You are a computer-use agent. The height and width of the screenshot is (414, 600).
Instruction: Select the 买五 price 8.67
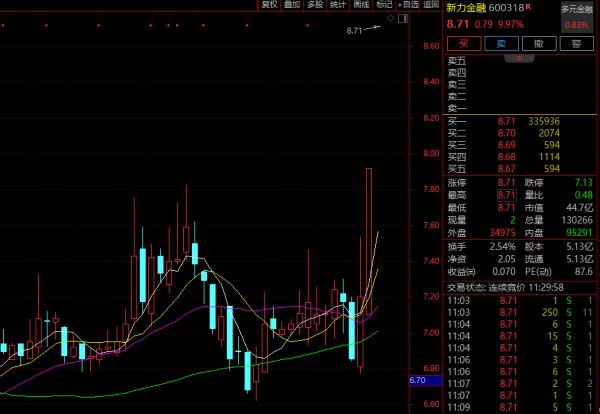(506, 169)
